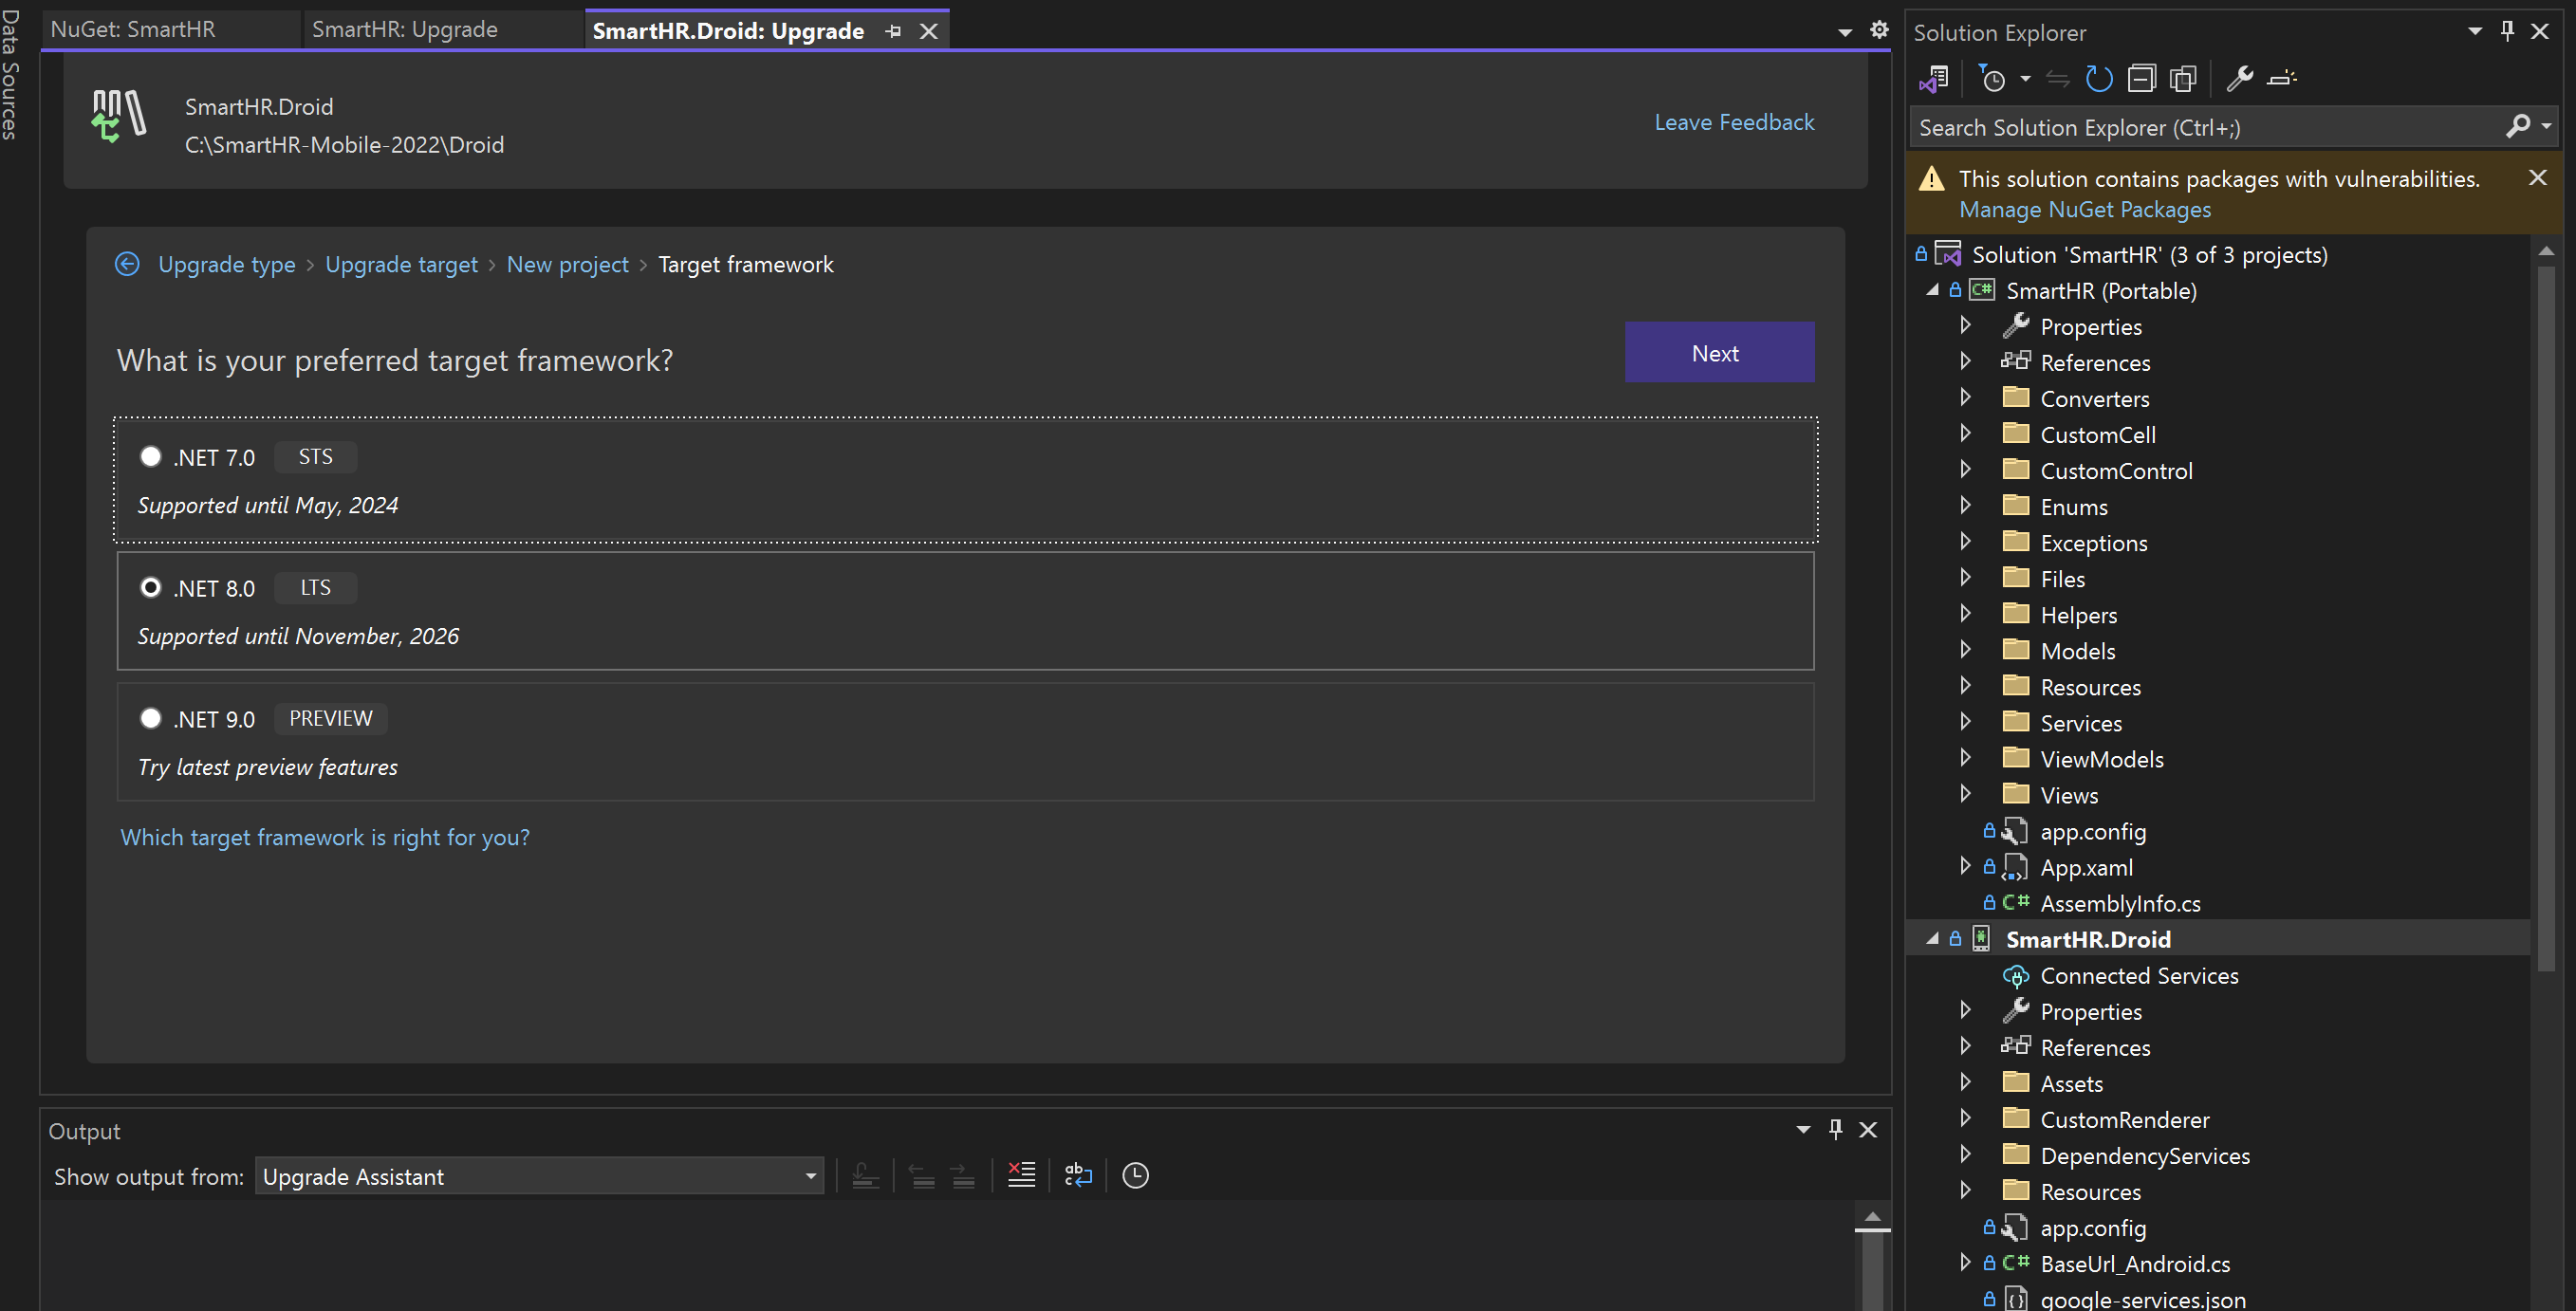Go to Upgrade target breadcrumb step
Screen dimensions: 2576x1311
pos(401,264)
